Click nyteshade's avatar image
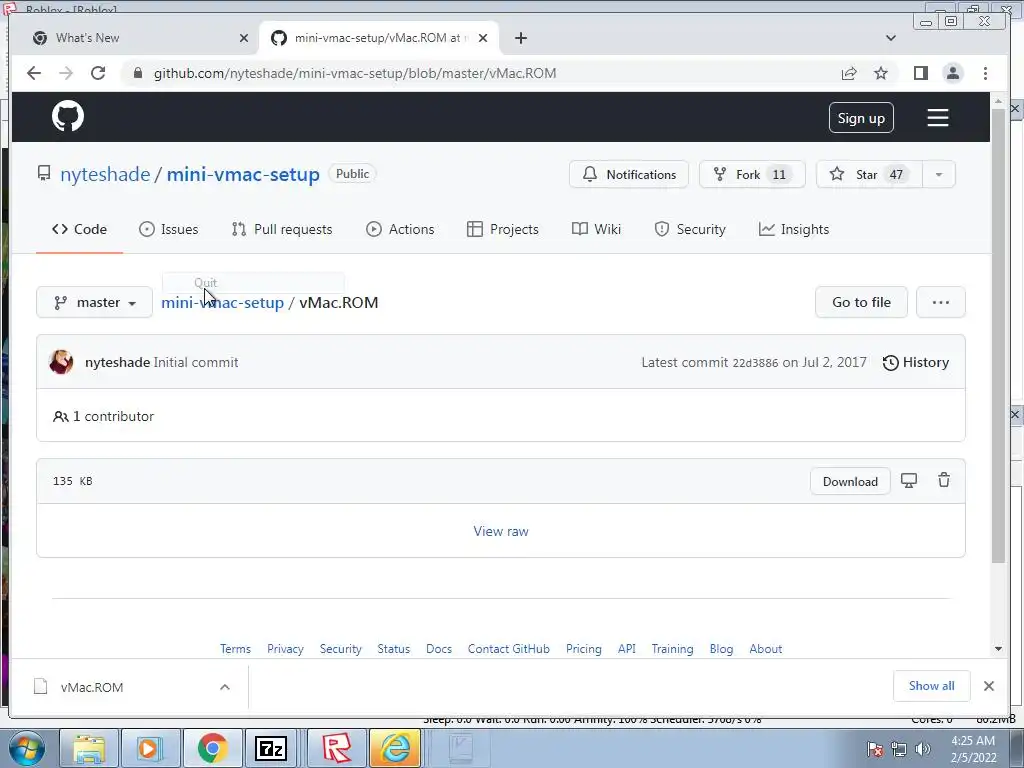This screenshot has width=1024, height=768. click(x=61, y=362)
